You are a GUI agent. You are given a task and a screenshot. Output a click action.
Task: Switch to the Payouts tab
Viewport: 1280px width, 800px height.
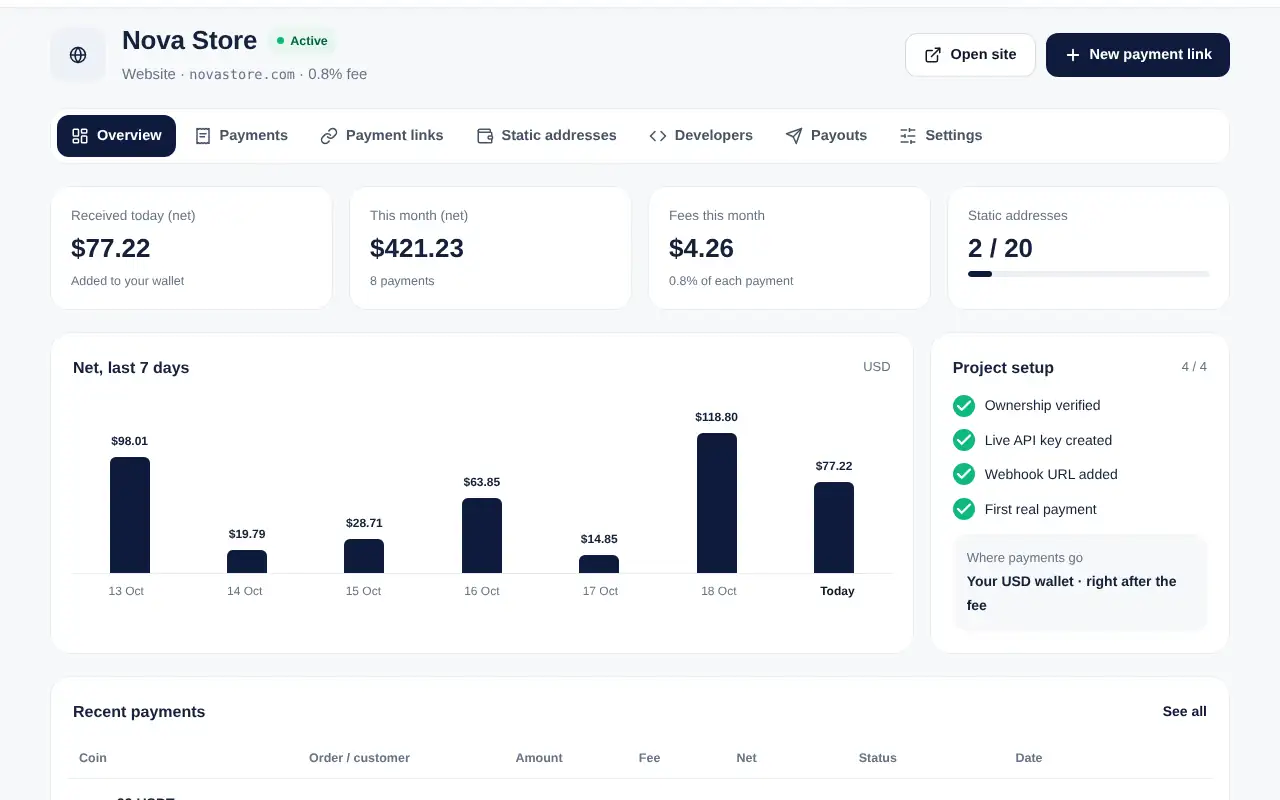pos(826,136)
